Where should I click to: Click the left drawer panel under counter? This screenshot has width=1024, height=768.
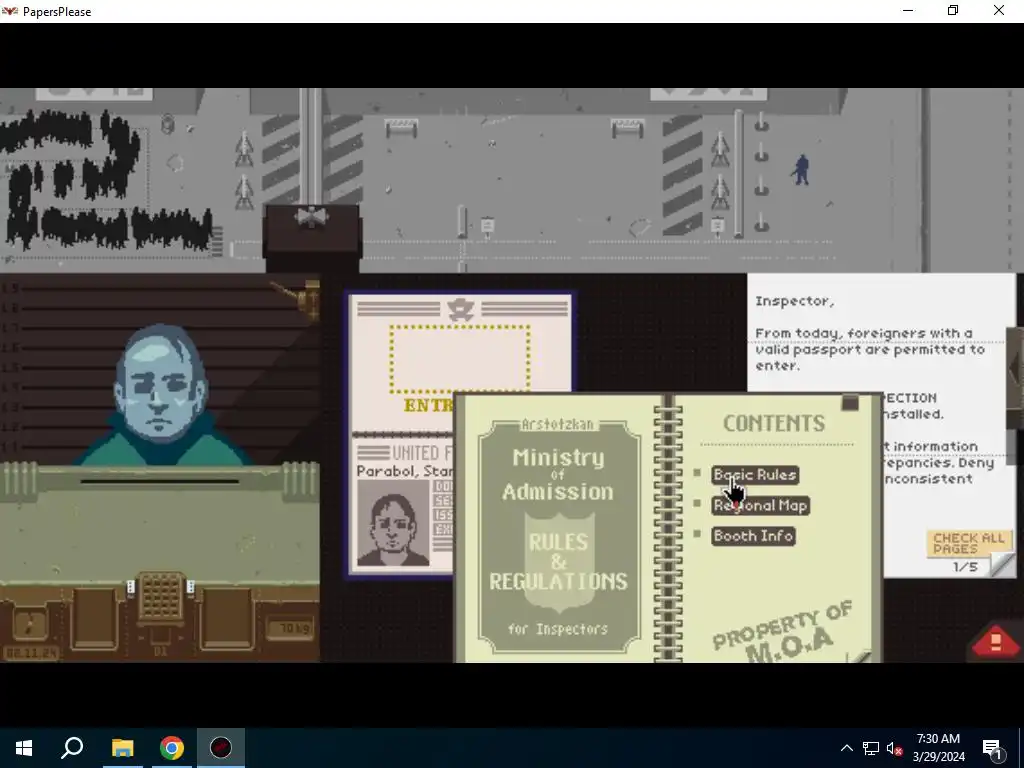(x=95, y=617)
